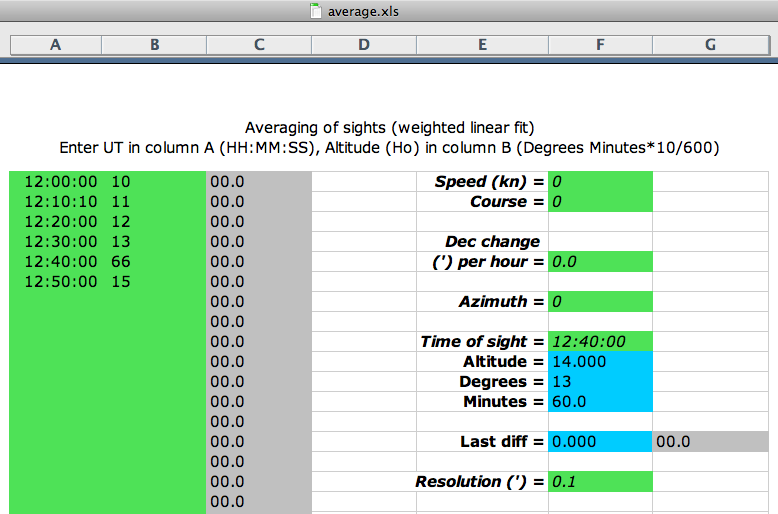Viewport: 778px width, 514px height.
Task: Select the Degrees result cell showing 13
Action: point(600,382)
